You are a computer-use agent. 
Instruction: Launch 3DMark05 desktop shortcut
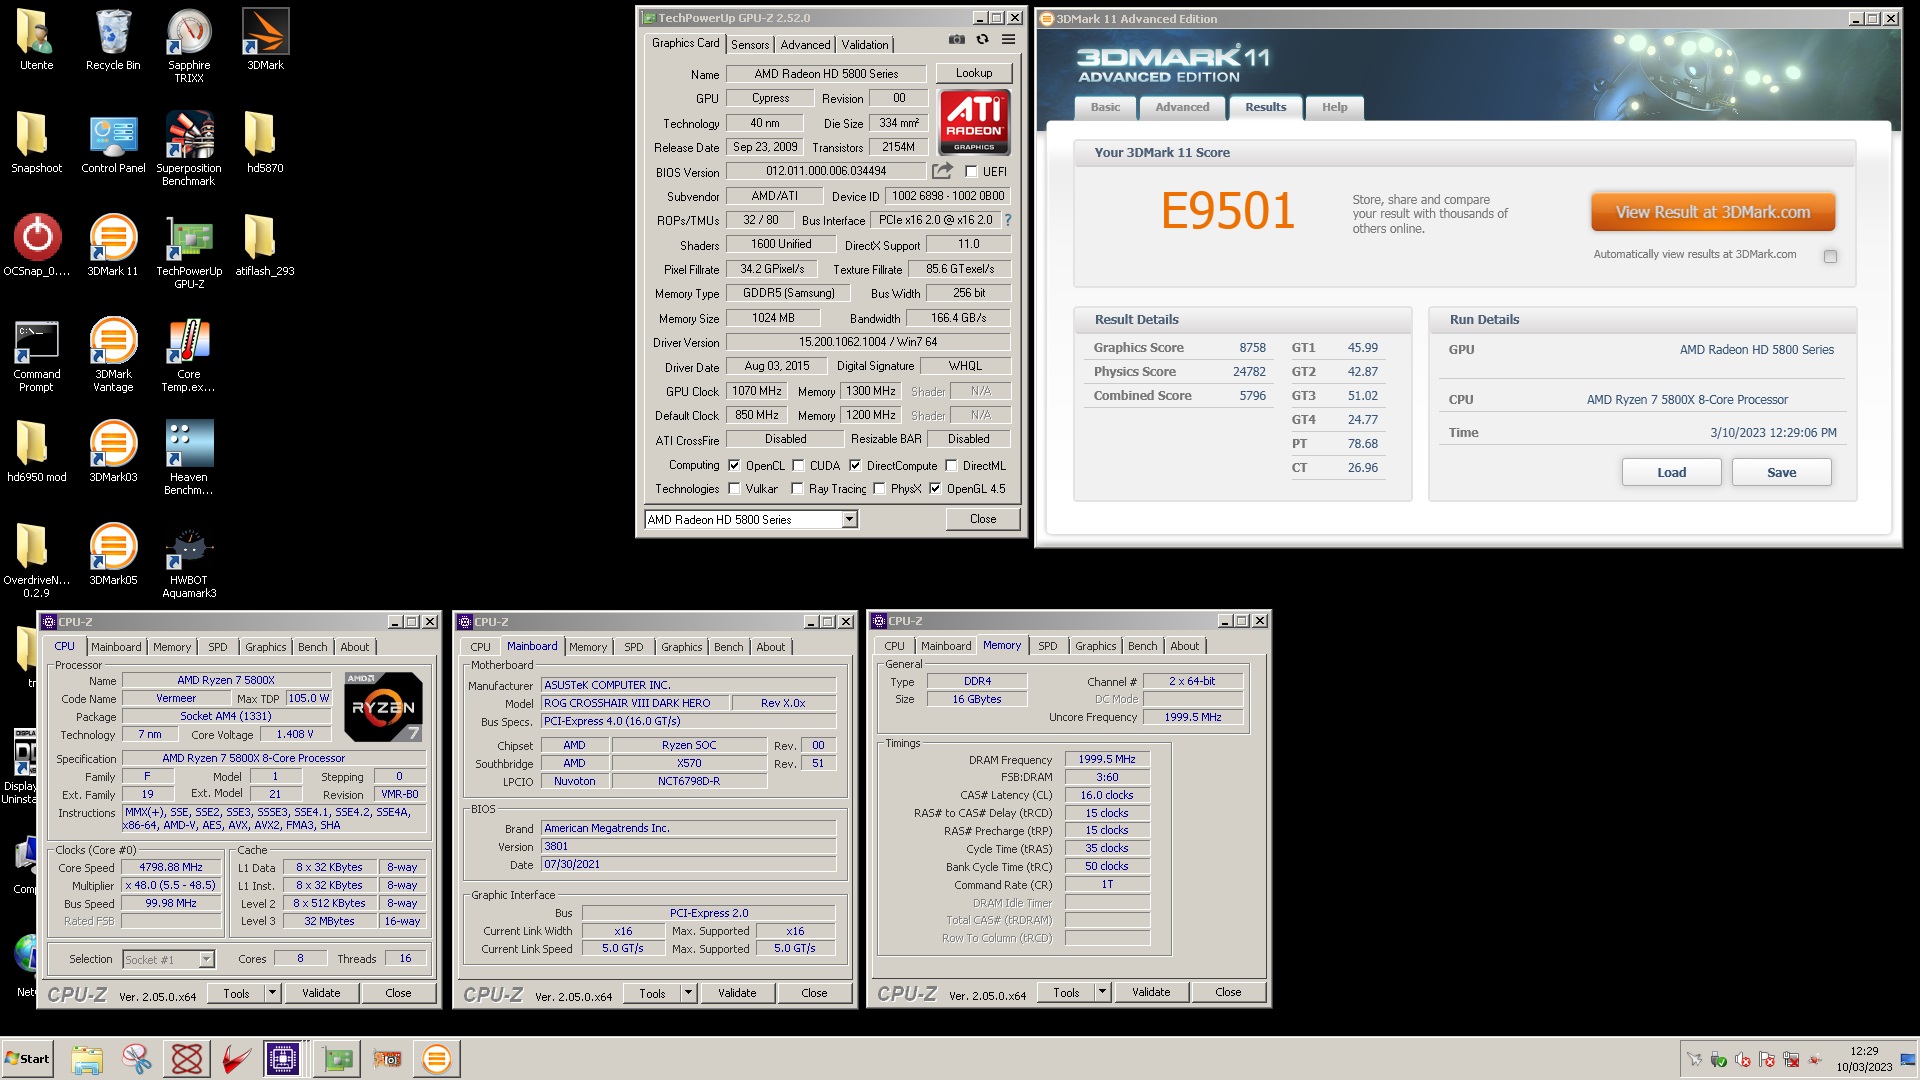tap(113, 555)
